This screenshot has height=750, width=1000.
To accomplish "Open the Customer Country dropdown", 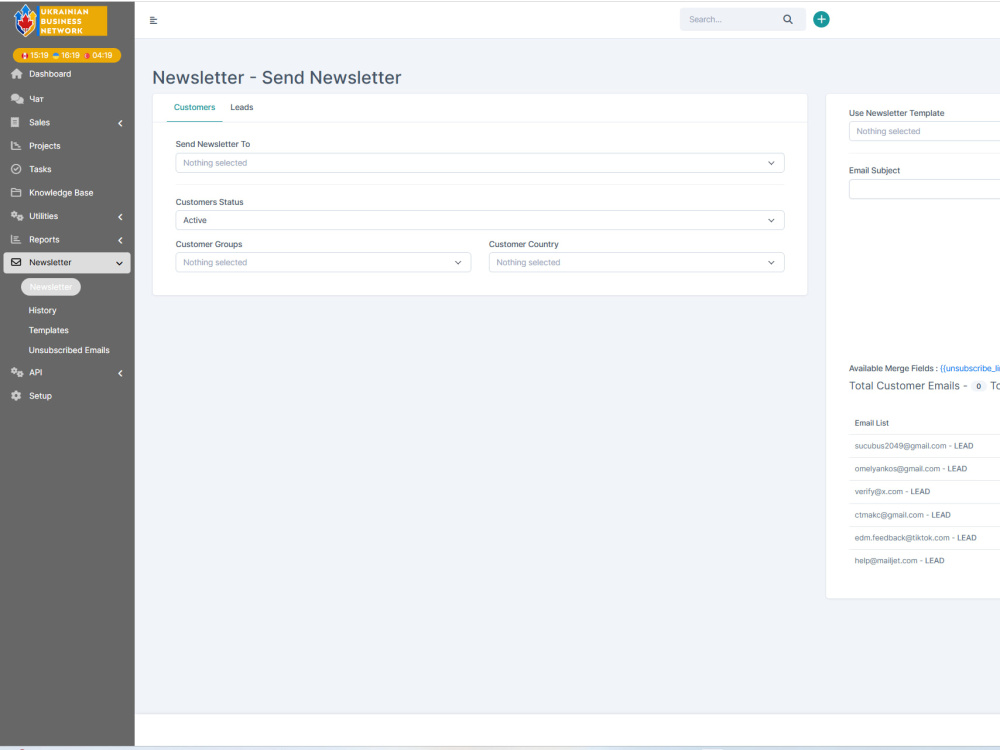I will pos(636,263).
